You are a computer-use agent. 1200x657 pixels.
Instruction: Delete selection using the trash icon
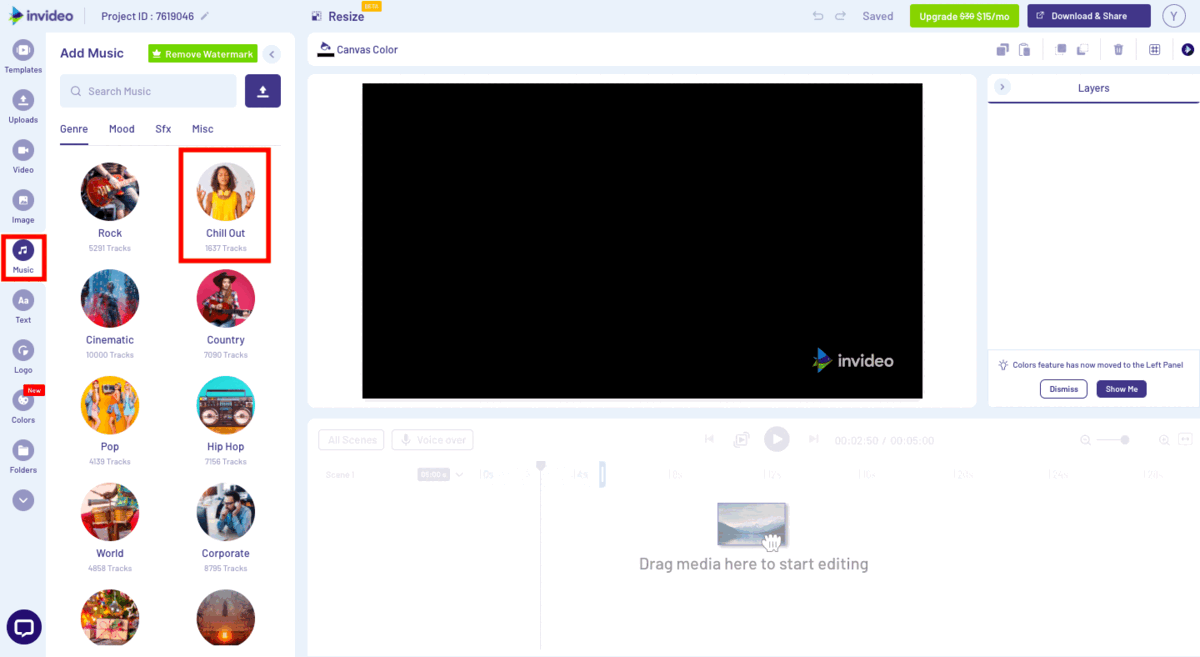click(1118, 48)
